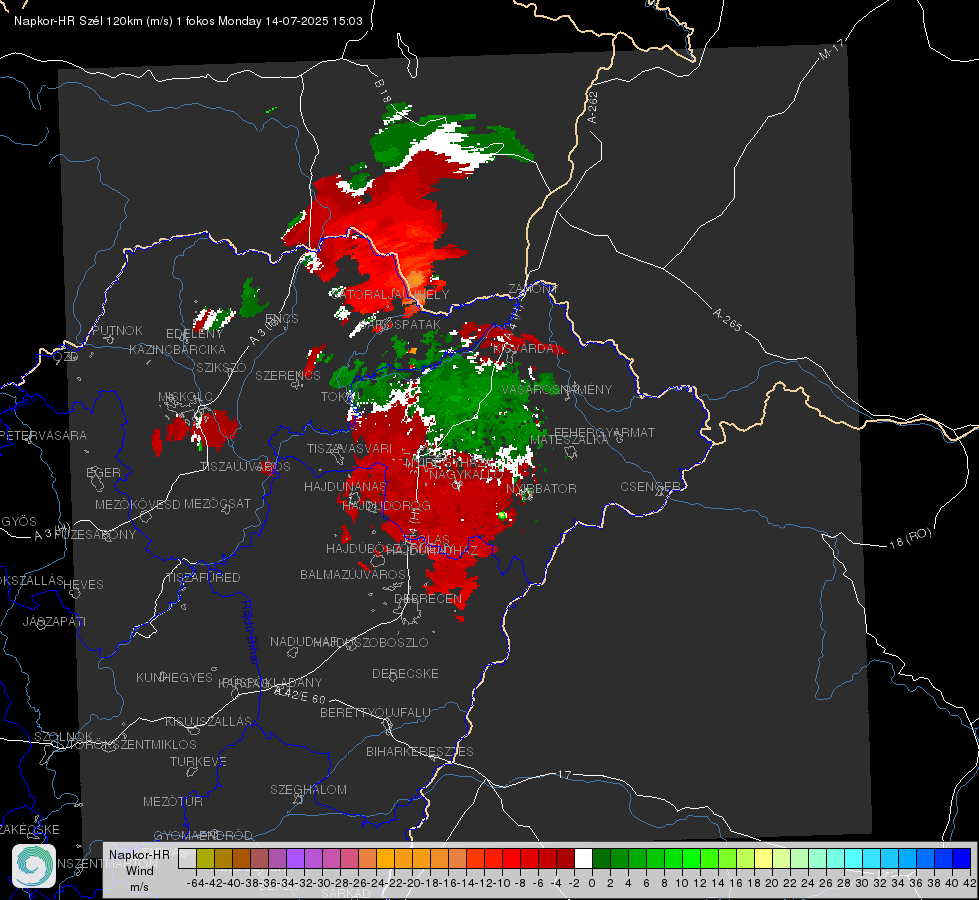979x900 pixels.
Task: Select the SZIKSZÓ town label
Action: (x=222, y=367)
